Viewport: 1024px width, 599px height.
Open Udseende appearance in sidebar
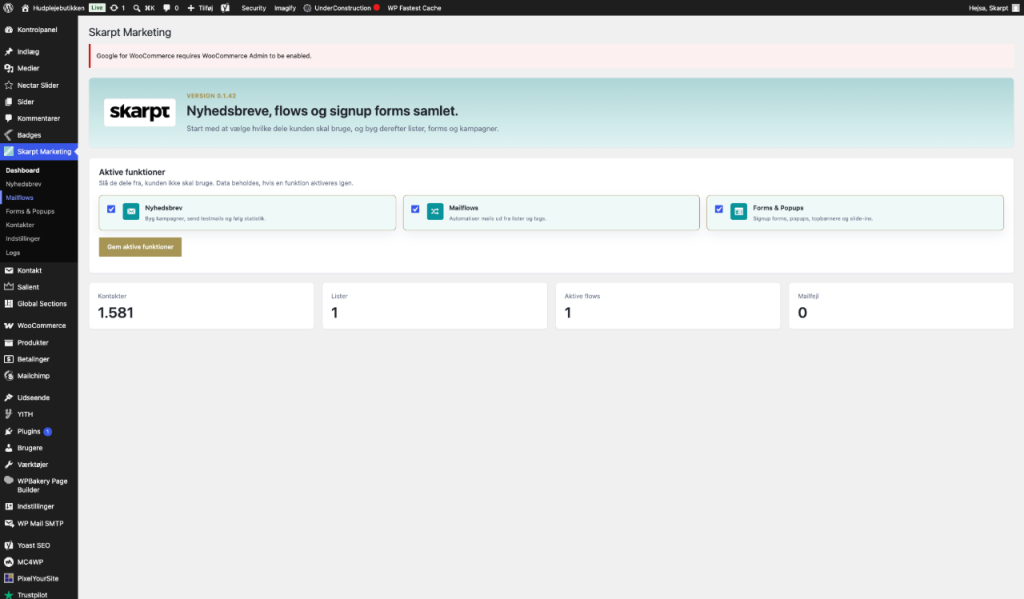pos(39,398)
